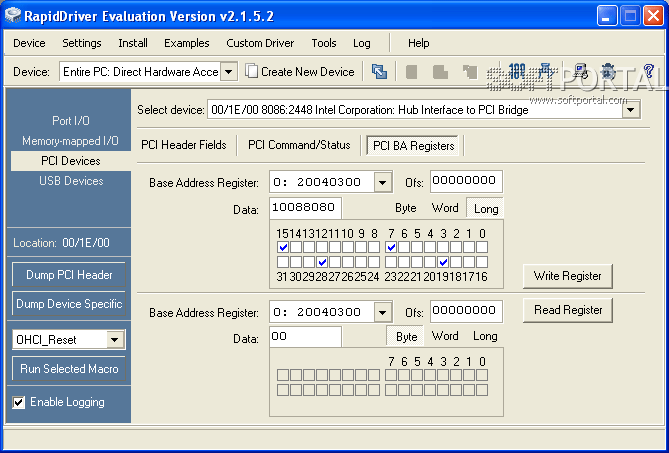Select USB Devices in left panel
This screenshot has height=453, width=669.
[x=71, y=181]
